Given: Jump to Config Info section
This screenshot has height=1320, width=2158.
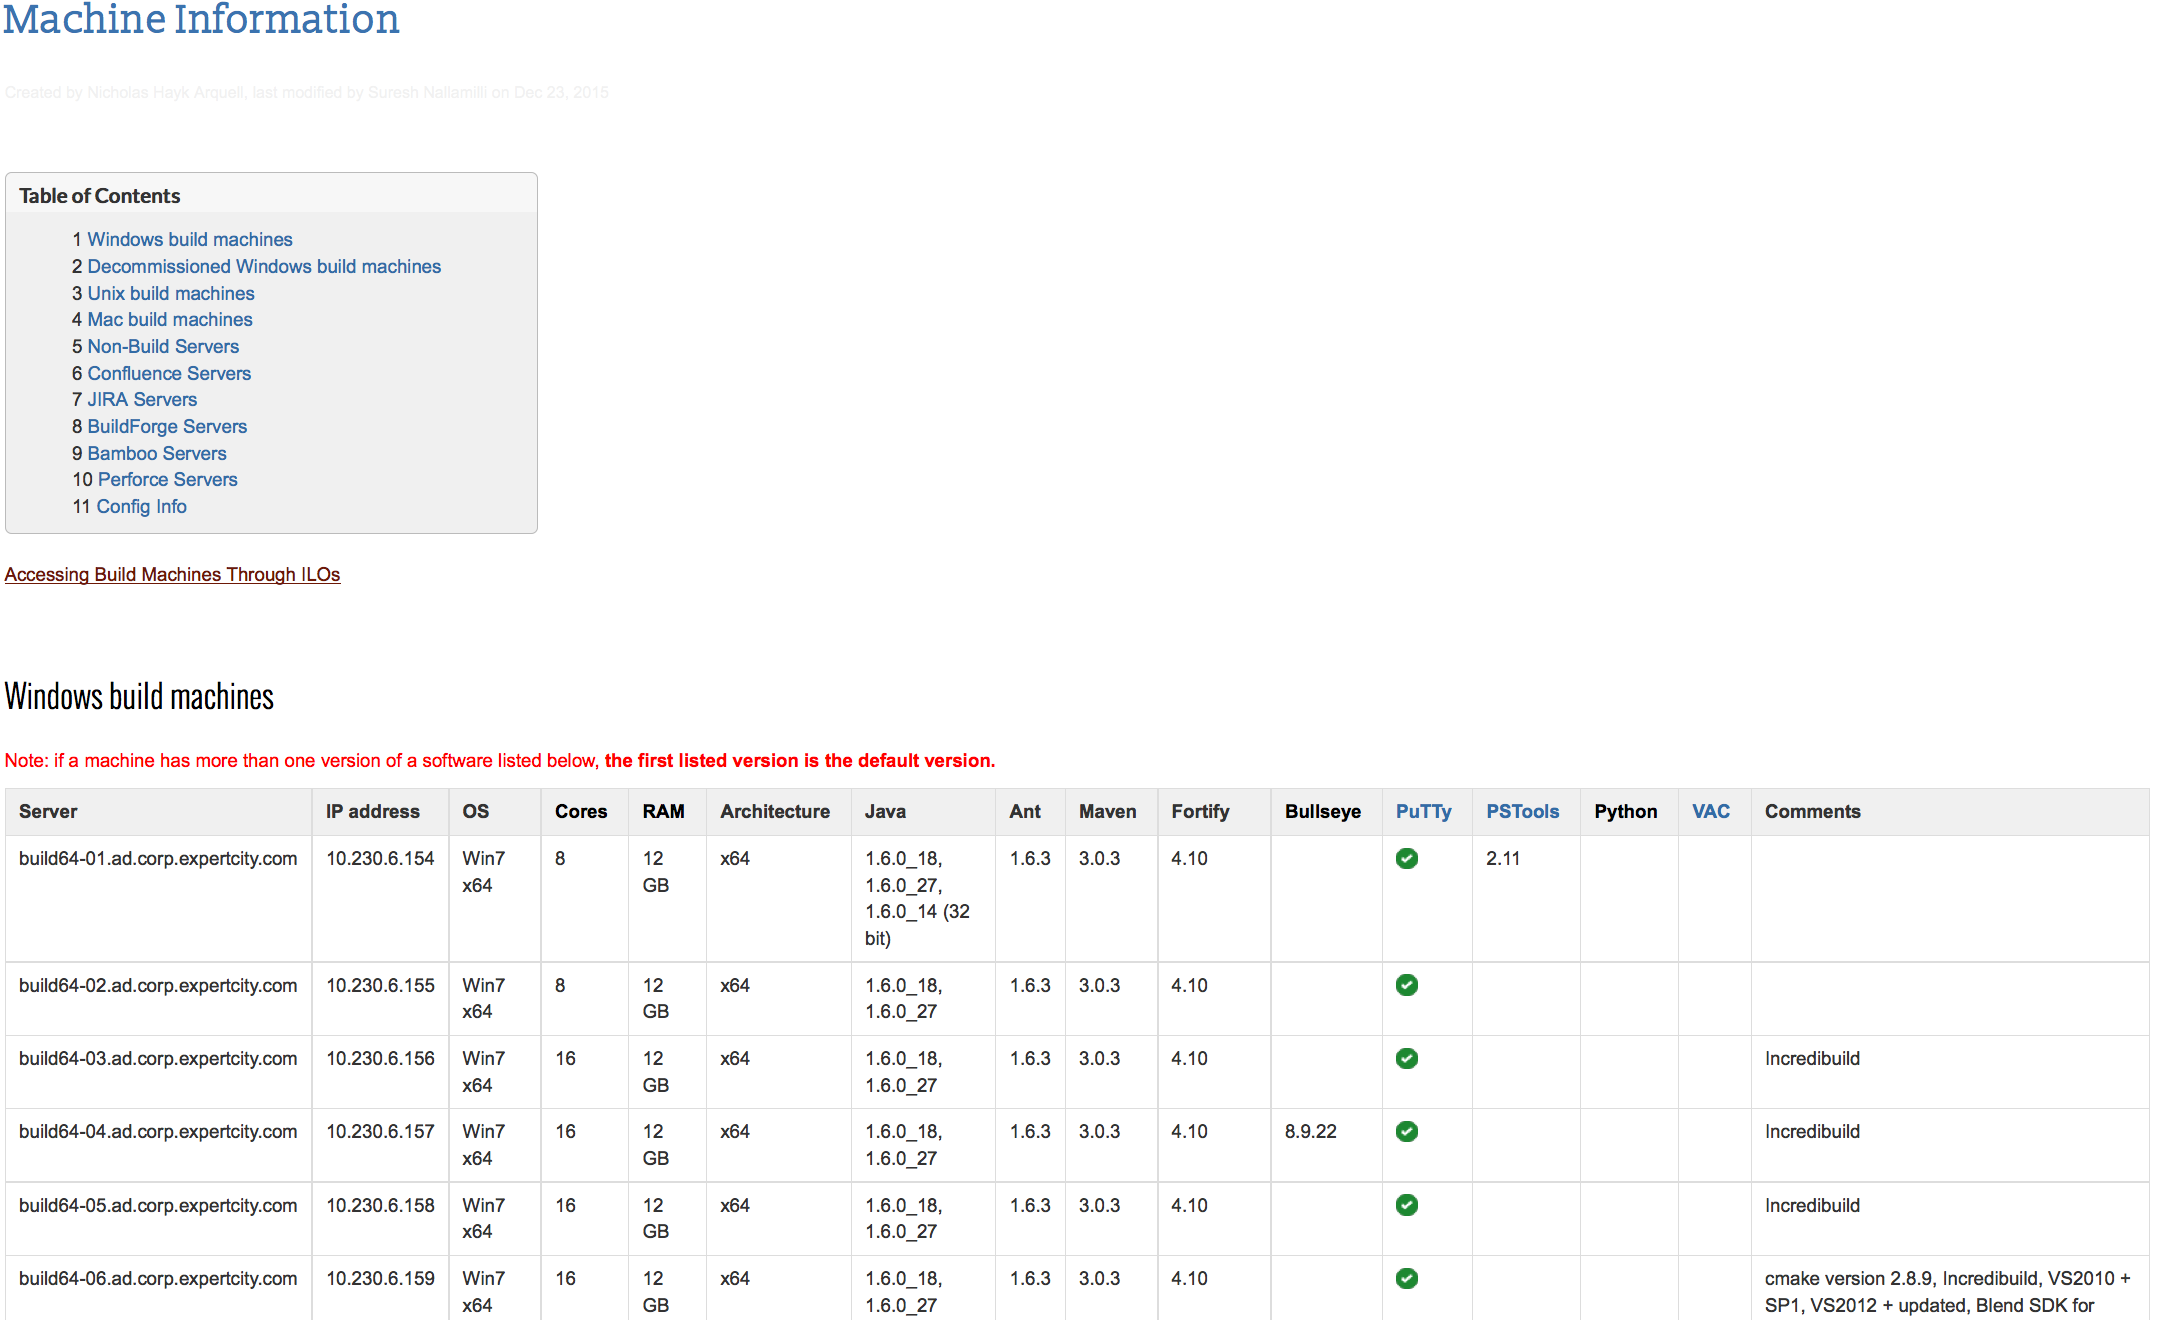Looking at the screenshot, I should [x=141, y=506].
